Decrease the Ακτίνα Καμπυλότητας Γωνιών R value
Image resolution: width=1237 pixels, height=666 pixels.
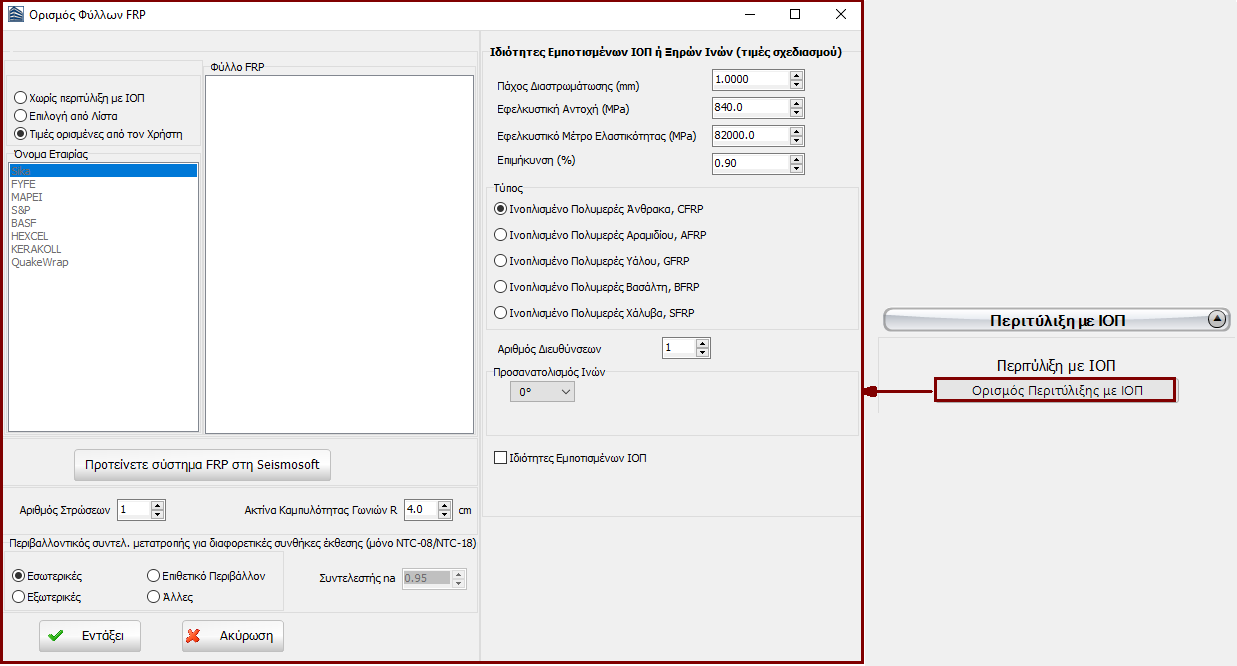tap(442, 514)
